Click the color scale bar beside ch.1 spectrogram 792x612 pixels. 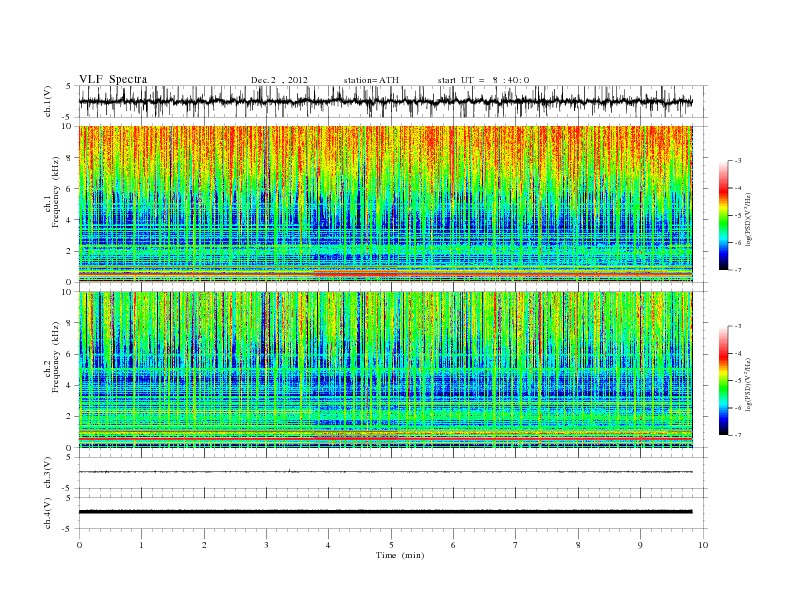pos(723,216)
